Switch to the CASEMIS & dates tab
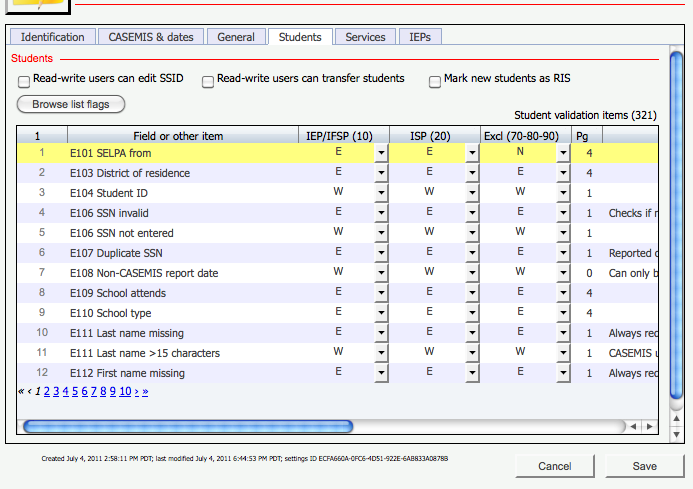Screen dimensions: 693x489 click(x=152, y=37)
